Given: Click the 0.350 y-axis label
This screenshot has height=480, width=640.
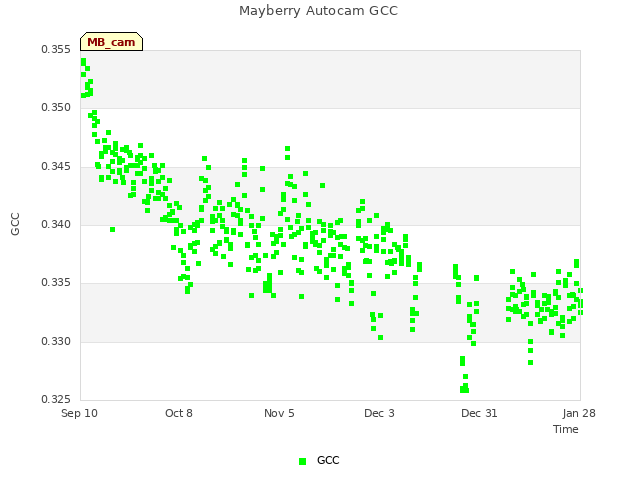Looking at the screenshot, I should coord(56,107).
